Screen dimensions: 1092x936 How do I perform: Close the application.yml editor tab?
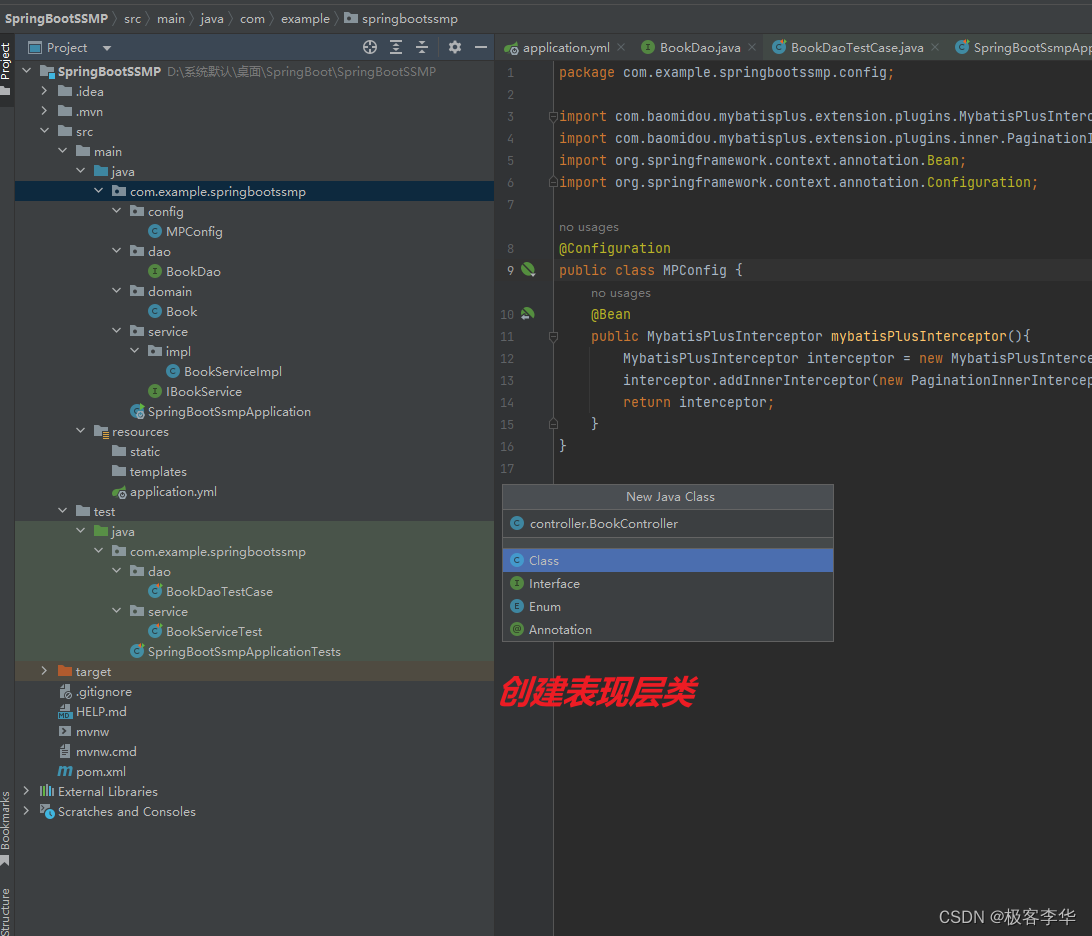[x=621, y=47]
